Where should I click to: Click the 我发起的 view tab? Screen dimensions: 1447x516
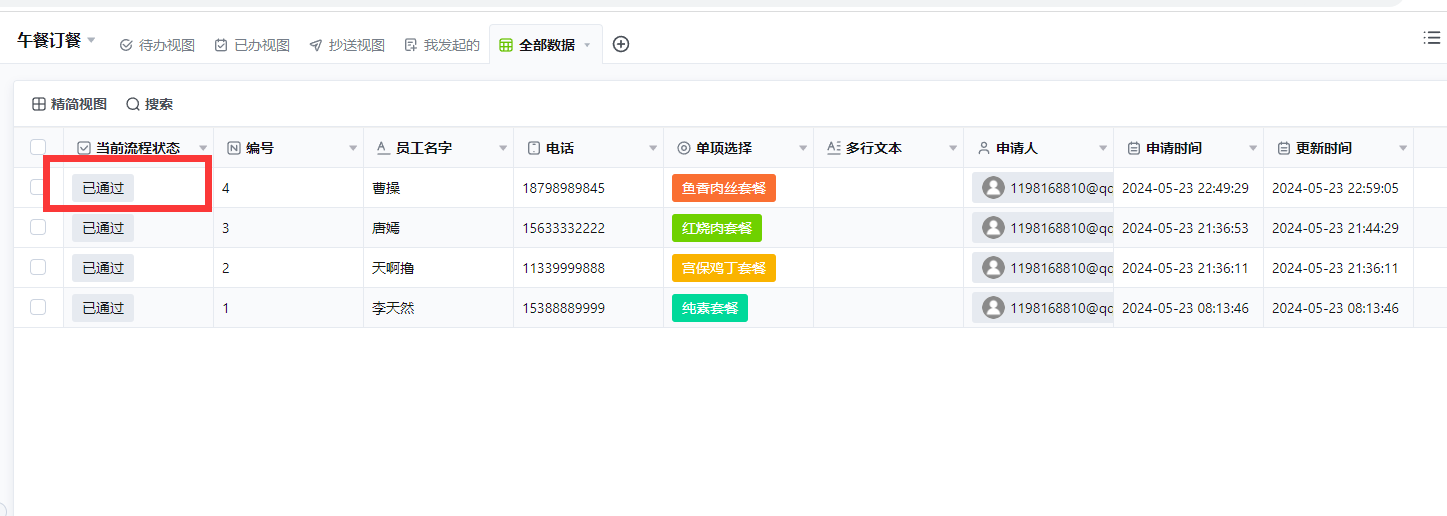click(442, 45)
